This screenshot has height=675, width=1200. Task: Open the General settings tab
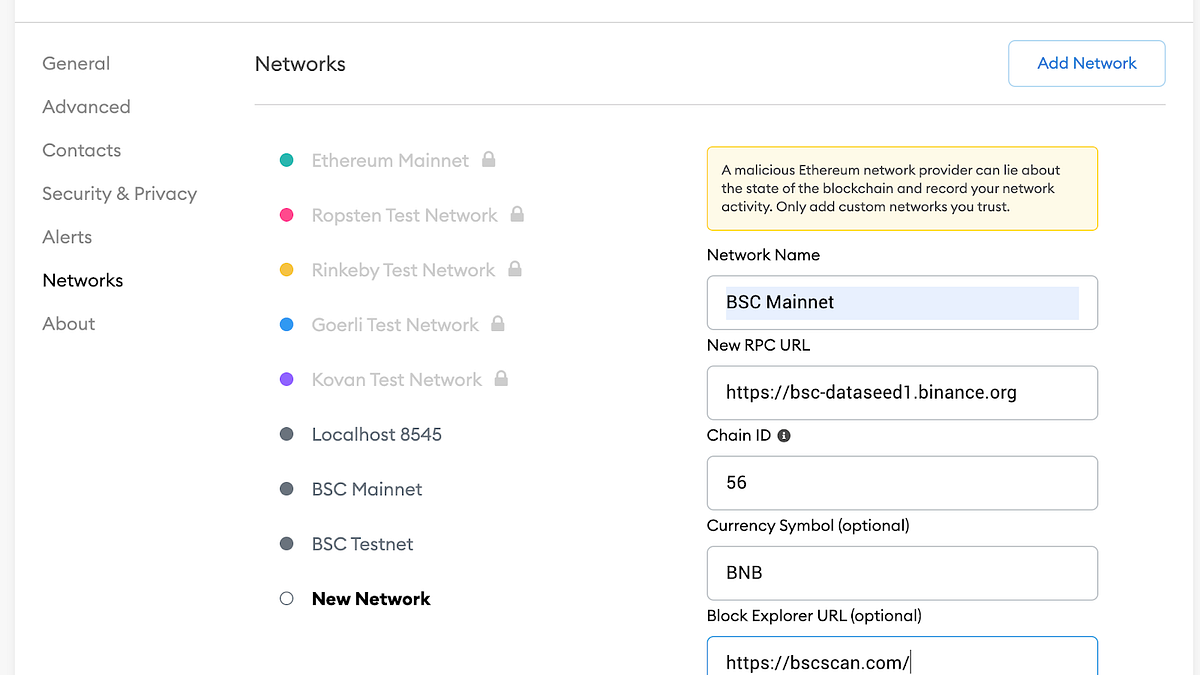coord(76,63)
